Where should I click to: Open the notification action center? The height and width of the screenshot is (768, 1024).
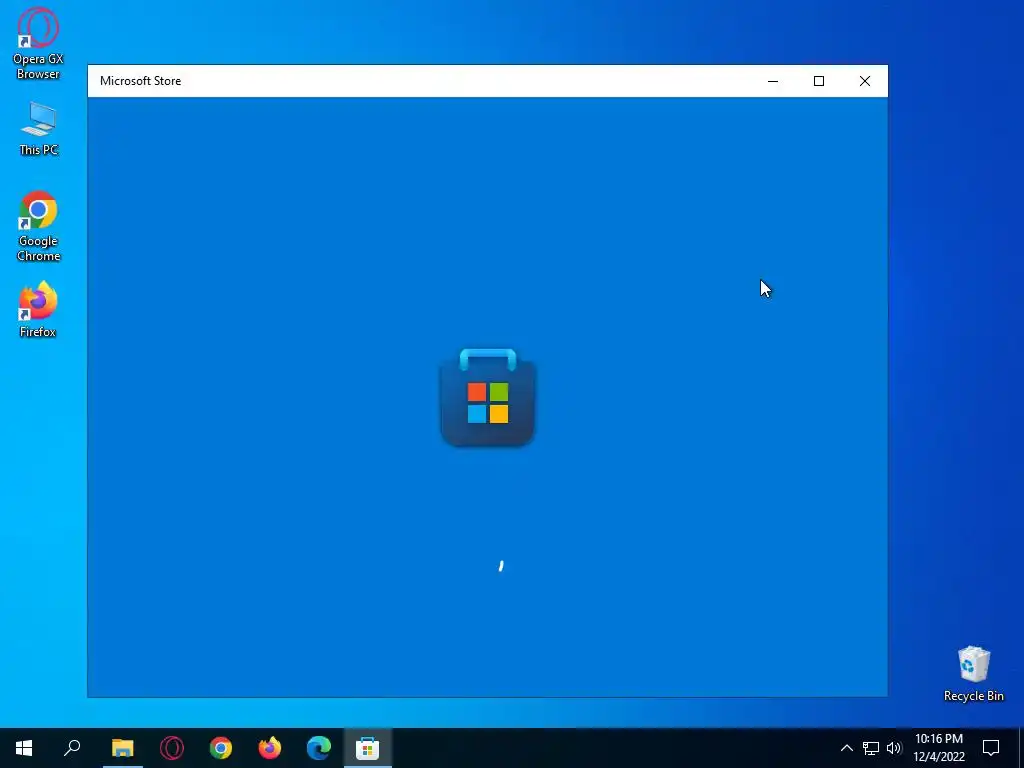pos(991,748)
